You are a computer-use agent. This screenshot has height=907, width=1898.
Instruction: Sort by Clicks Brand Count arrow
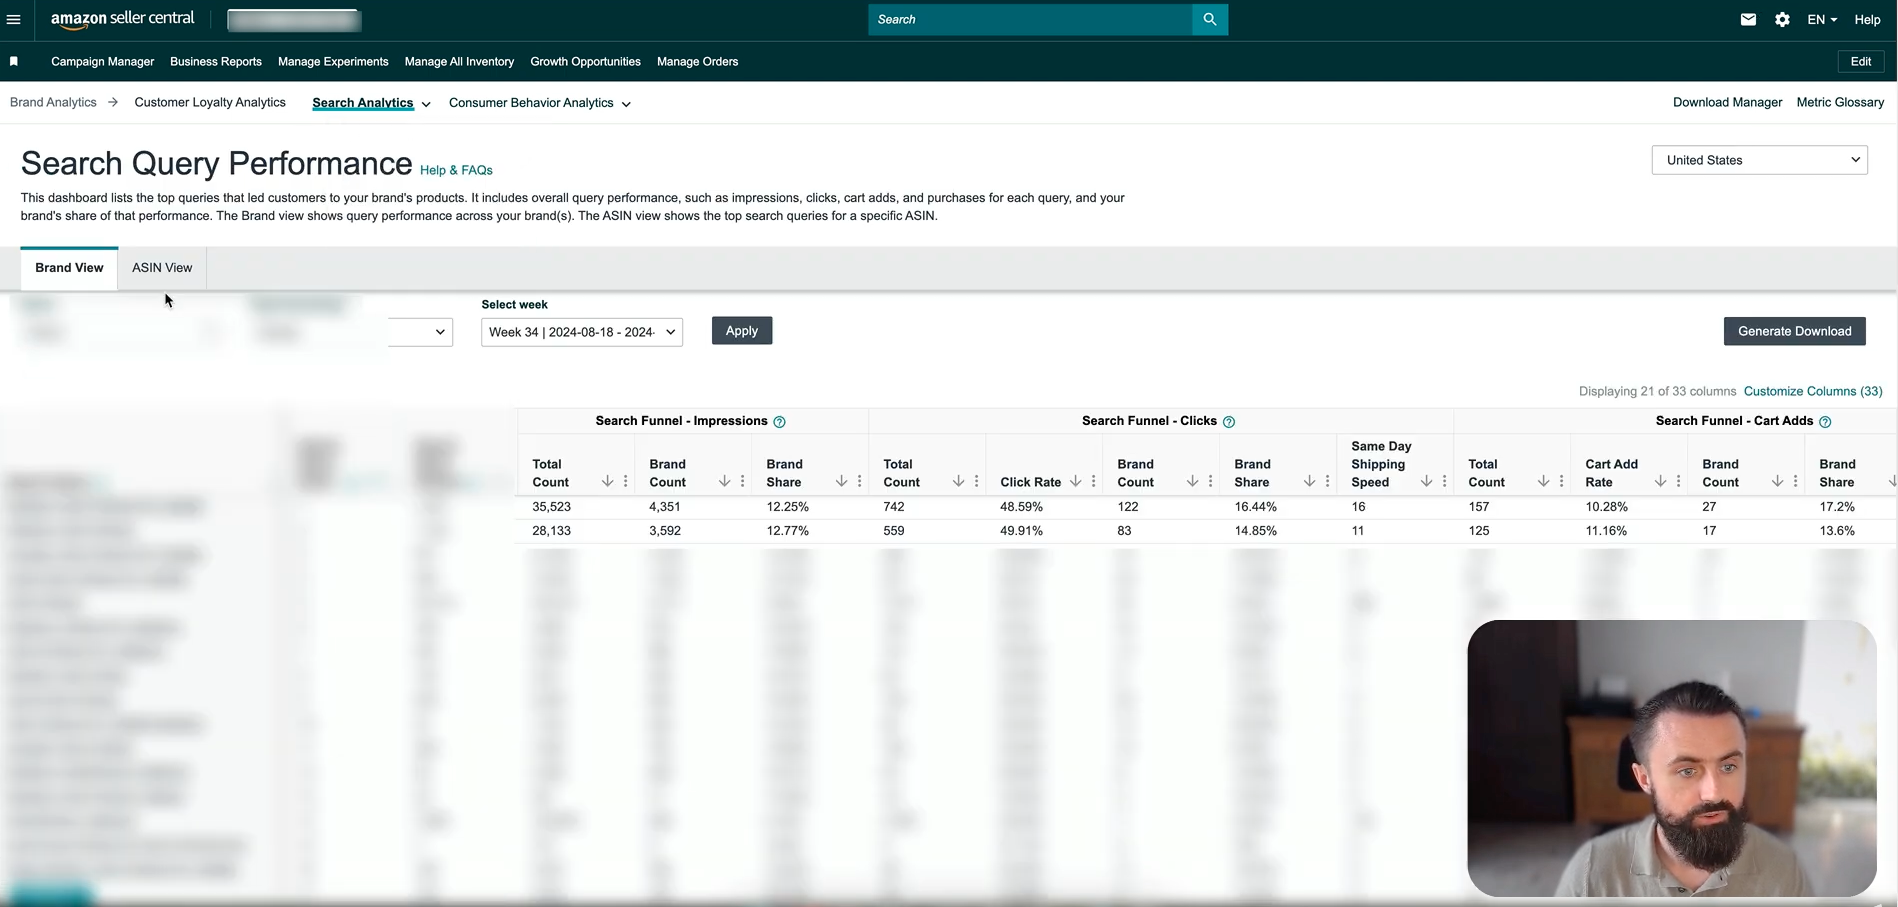tap(1192, 482)
